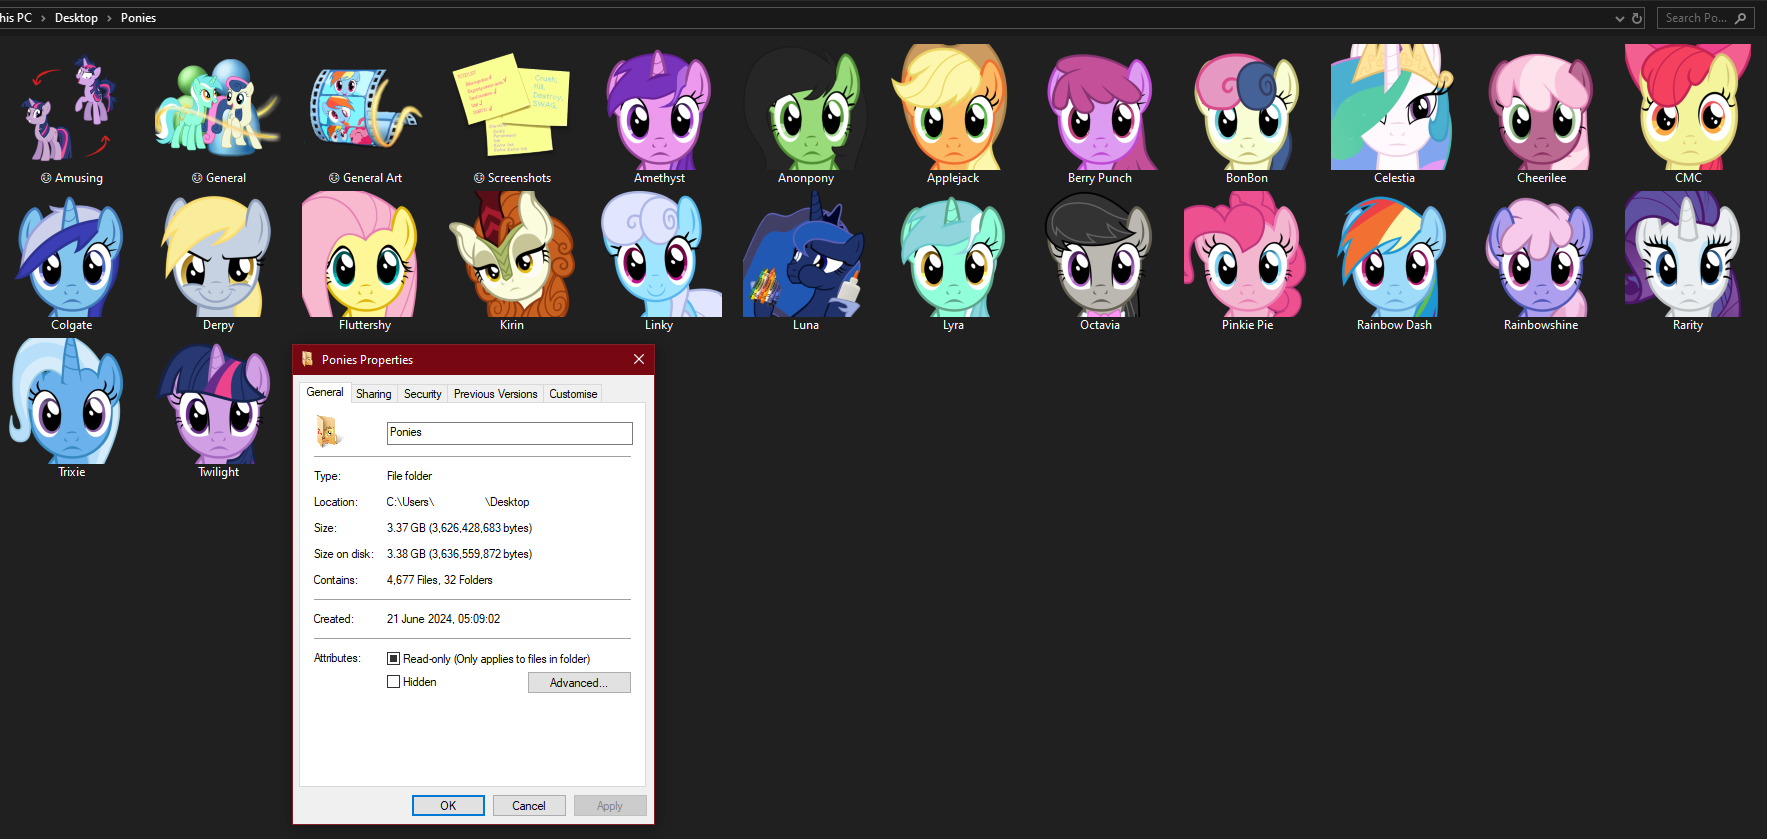1767x839 pixels.
Task: Select the Berry Punch folder icon
Action: pos(1100,111)
